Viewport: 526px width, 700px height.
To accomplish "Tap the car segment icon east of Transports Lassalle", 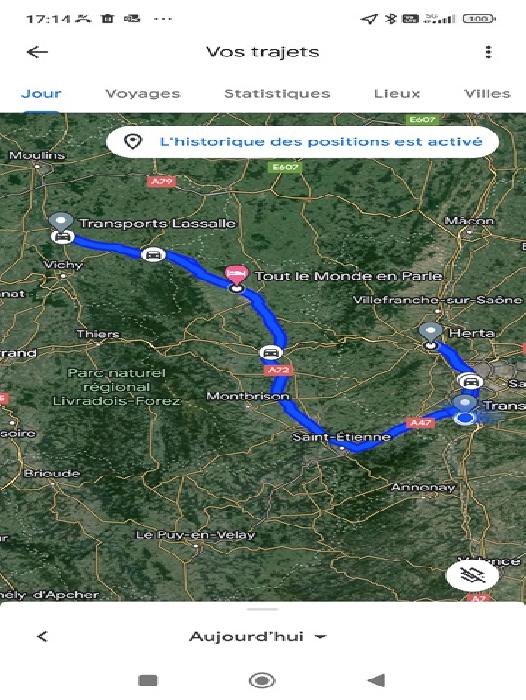I will (153, 254).
